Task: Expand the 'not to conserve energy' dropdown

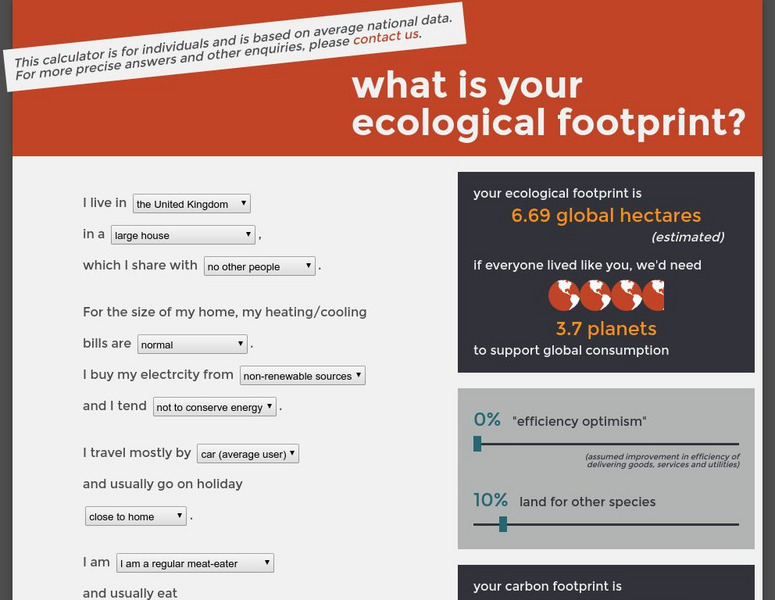Action: (215, 407)
